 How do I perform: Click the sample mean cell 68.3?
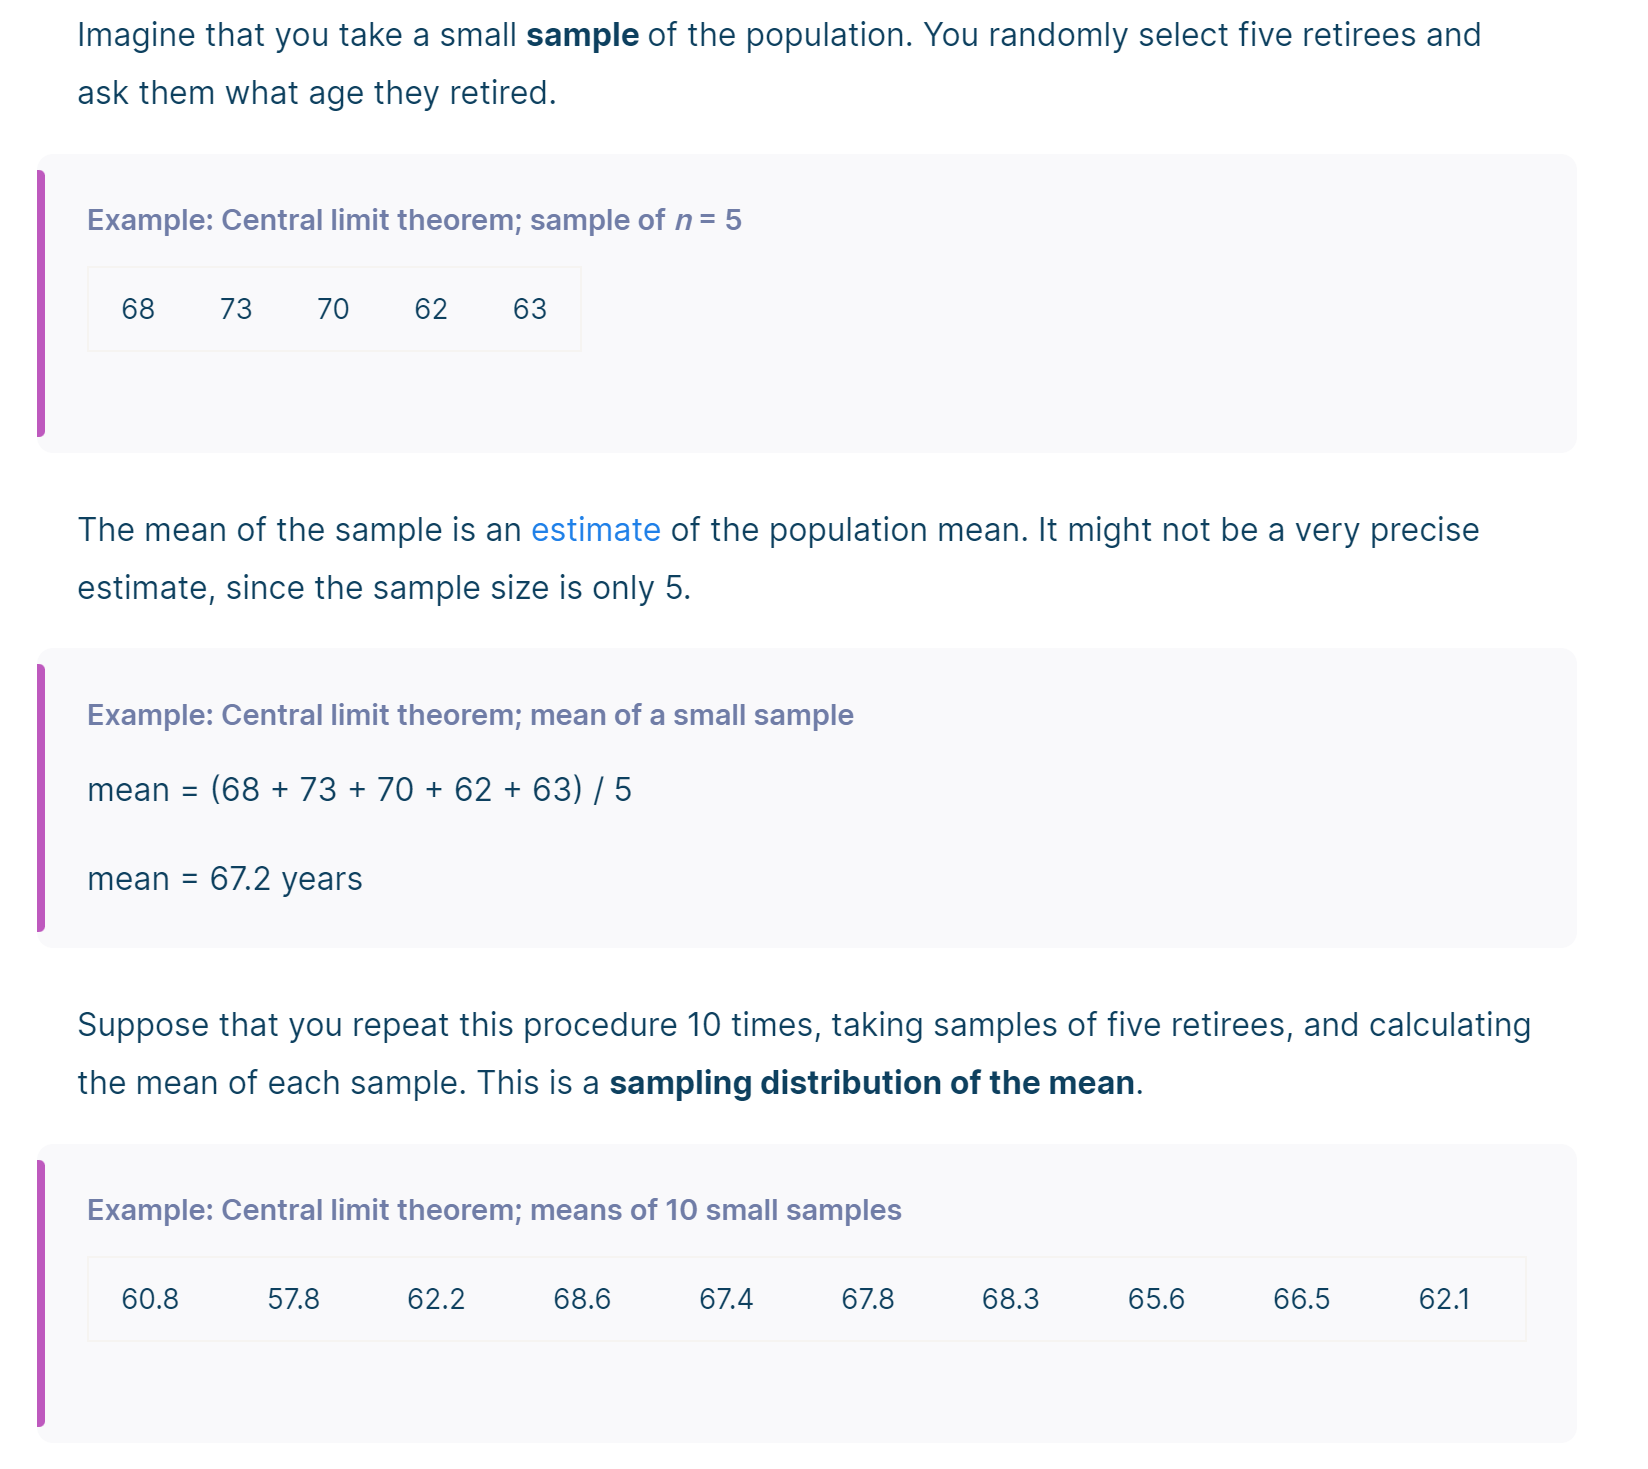(1010, 1299)
